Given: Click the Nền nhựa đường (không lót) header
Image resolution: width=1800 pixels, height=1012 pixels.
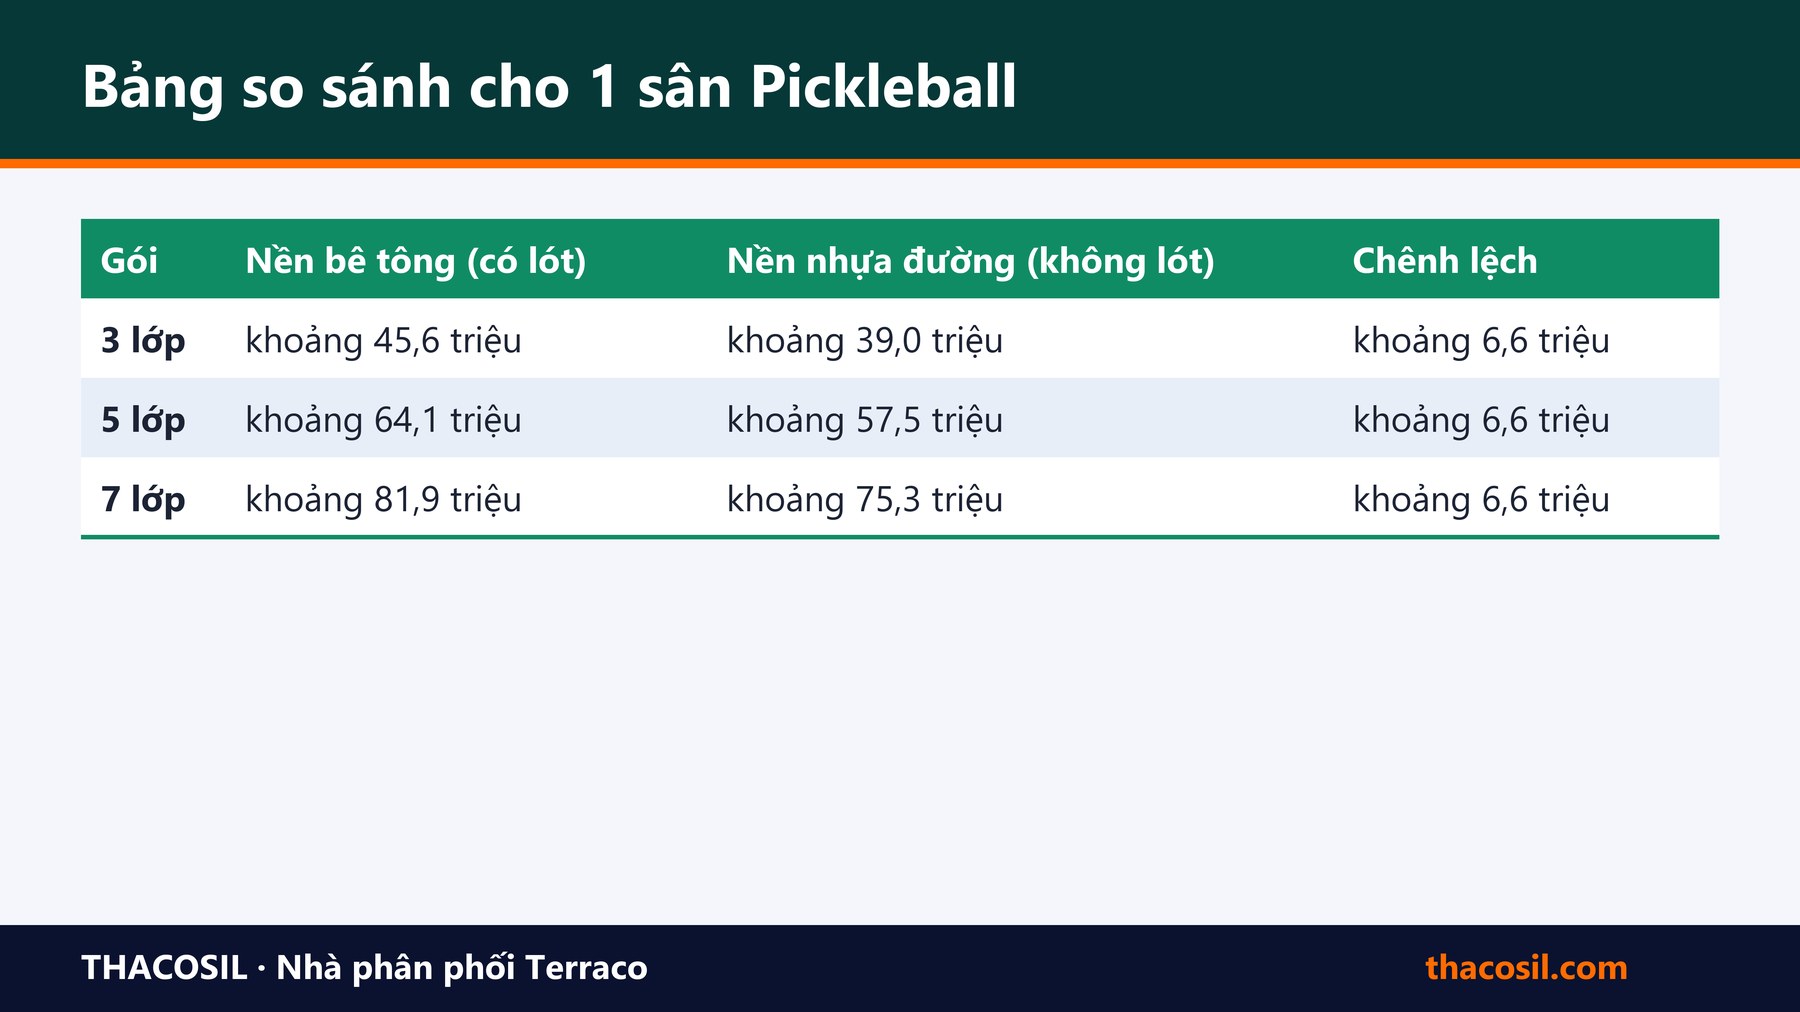Looking at the screenshot, I should pyautogui.click(x=970, y=261).
